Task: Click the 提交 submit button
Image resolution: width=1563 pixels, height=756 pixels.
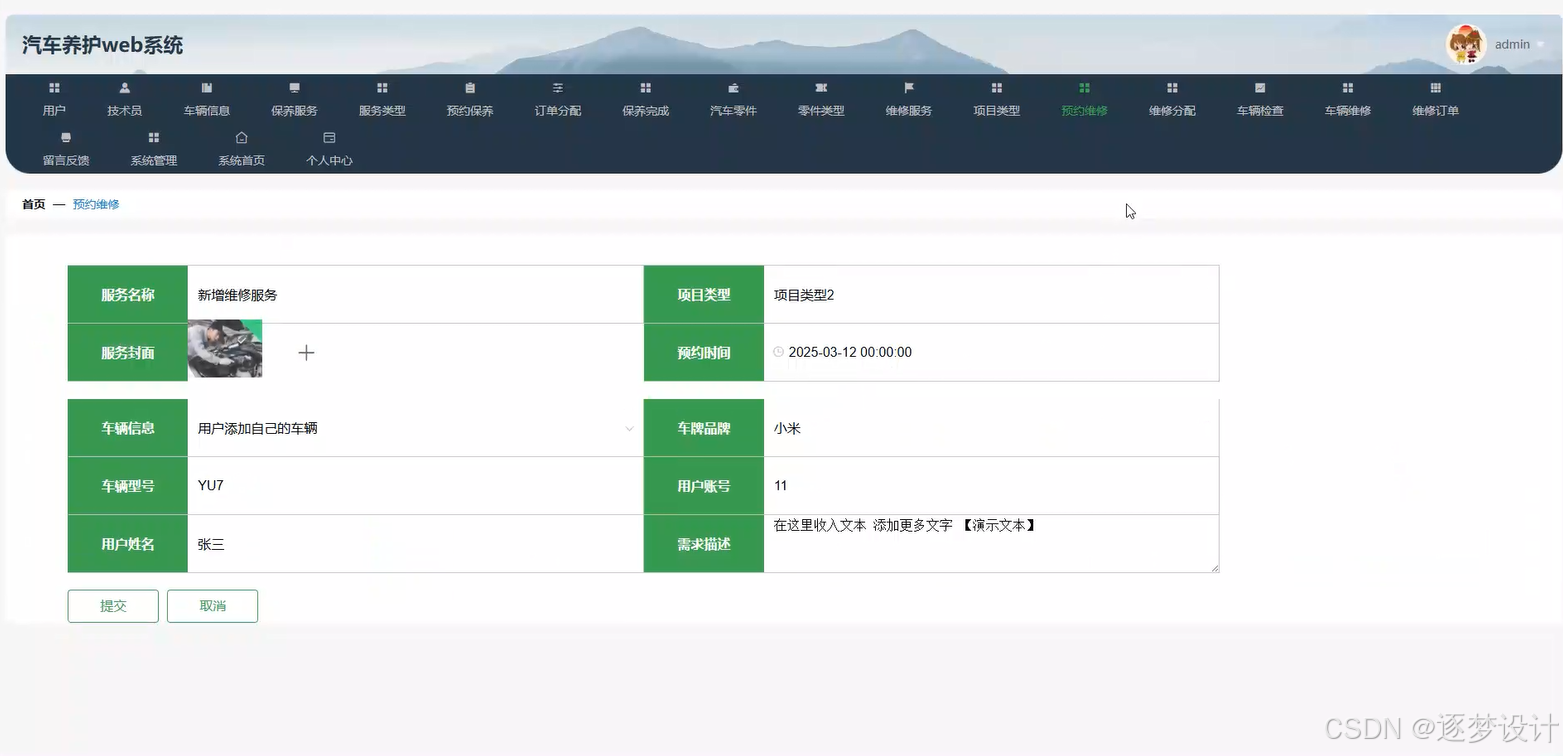Action: [113, 606]
